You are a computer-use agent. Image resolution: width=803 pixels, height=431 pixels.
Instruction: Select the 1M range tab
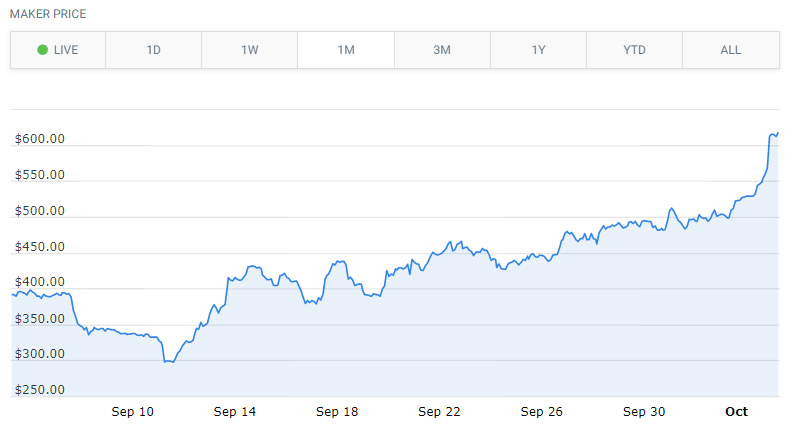[346, 50]
